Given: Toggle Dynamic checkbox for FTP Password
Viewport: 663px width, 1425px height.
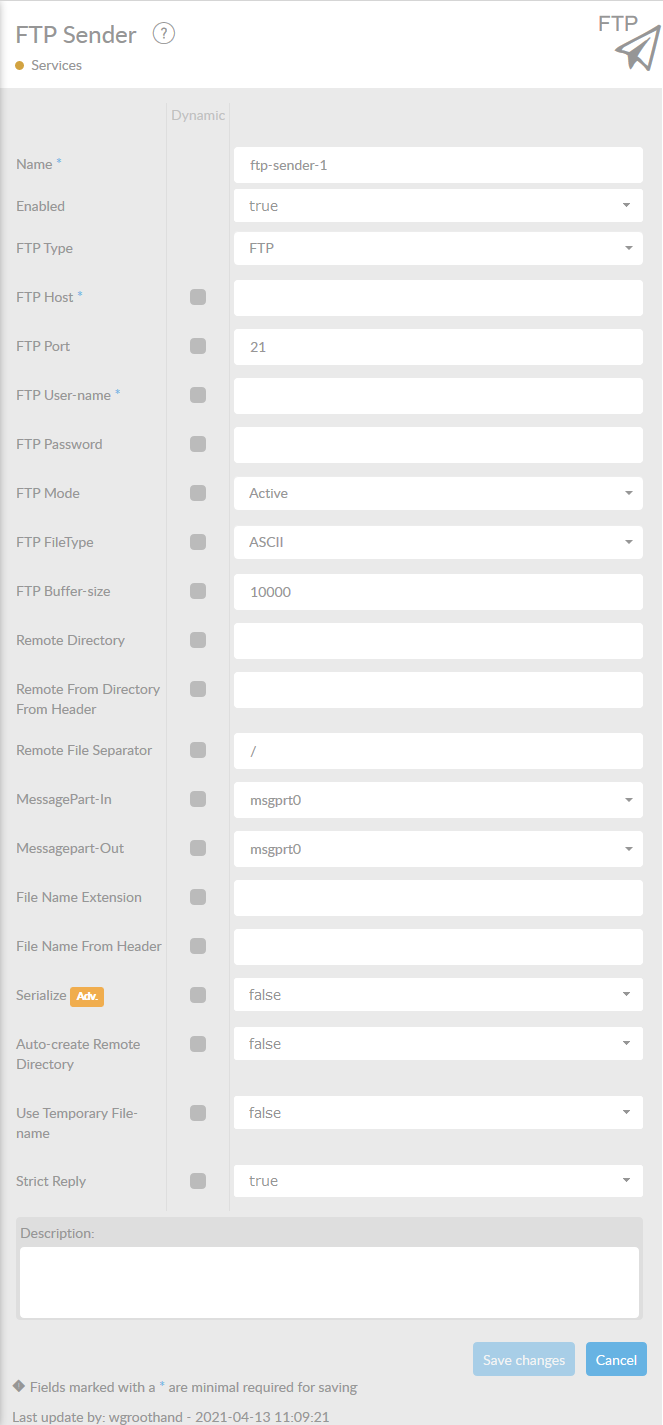Looking at the screenshot, I should [x=198, y=444].
